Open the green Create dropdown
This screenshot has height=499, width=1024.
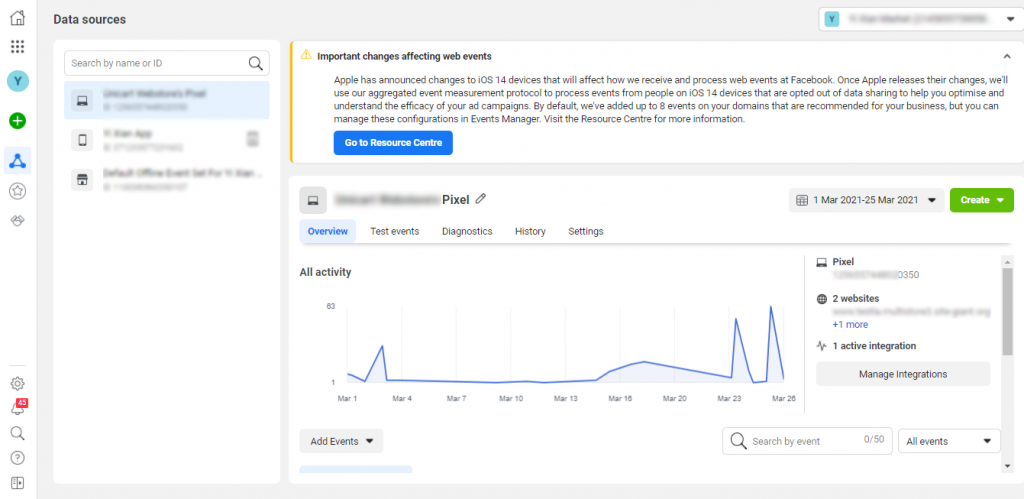(x=982, y=200)
